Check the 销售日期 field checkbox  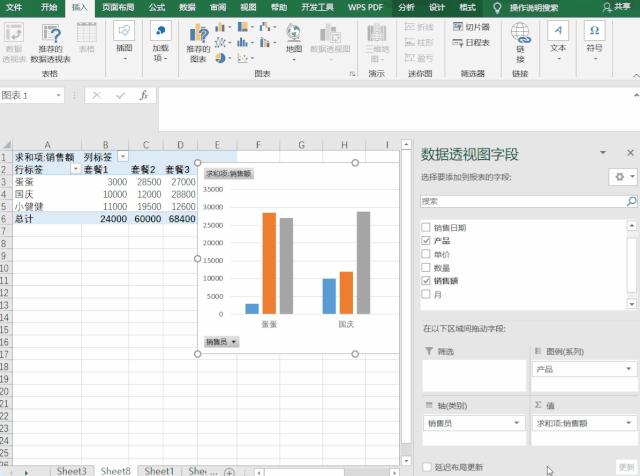pyautogui.click(x=426, y=227)
